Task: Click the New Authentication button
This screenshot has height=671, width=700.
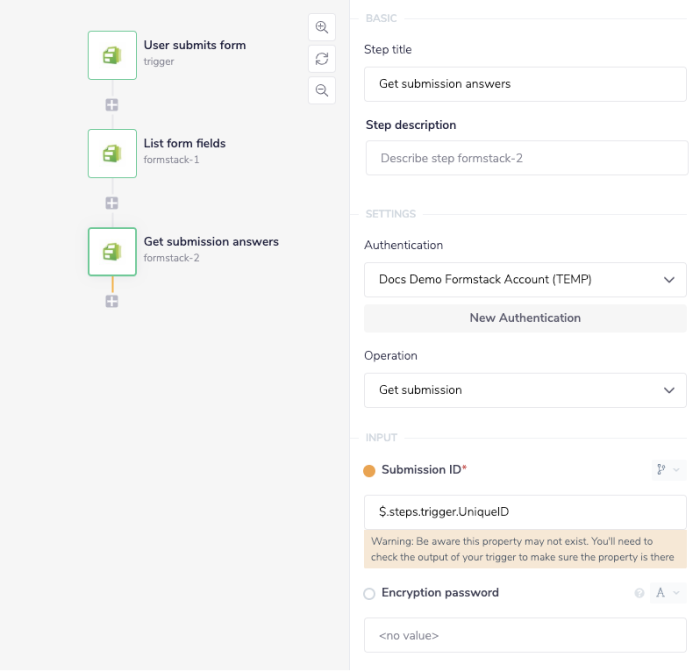Action: pos(525,318)
